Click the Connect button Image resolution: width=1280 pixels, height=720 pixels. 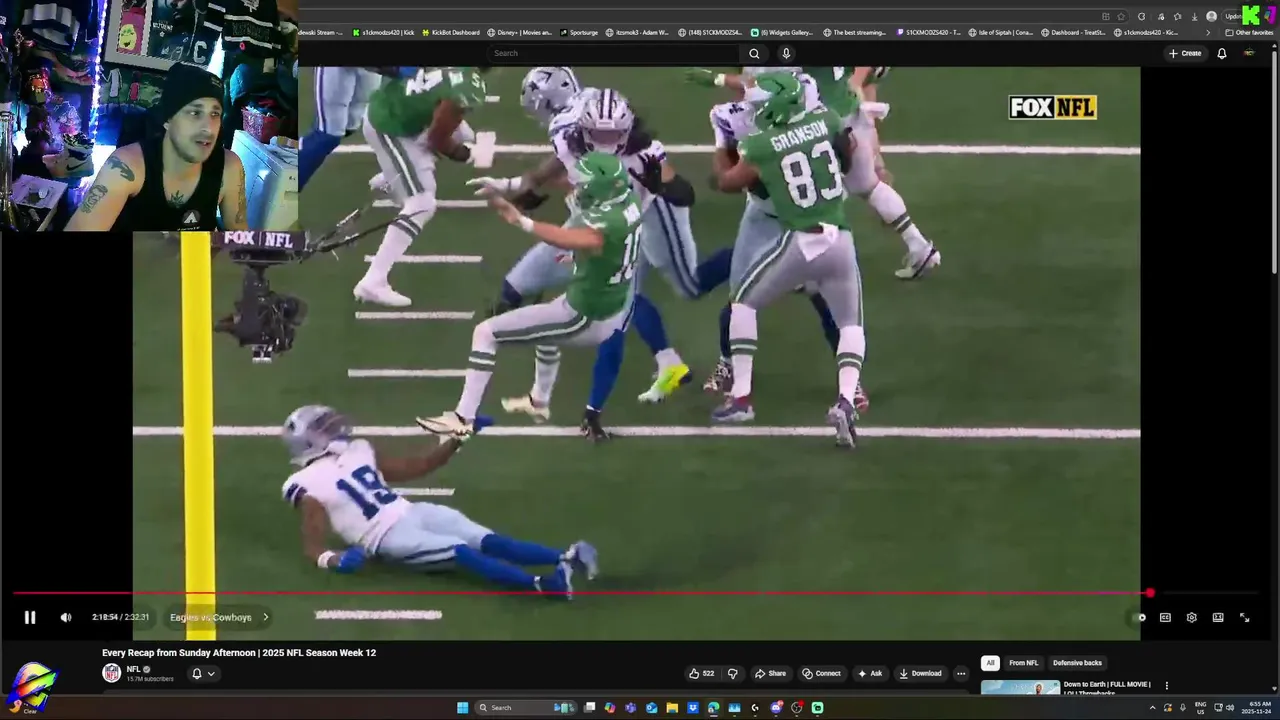pos(821,673)
